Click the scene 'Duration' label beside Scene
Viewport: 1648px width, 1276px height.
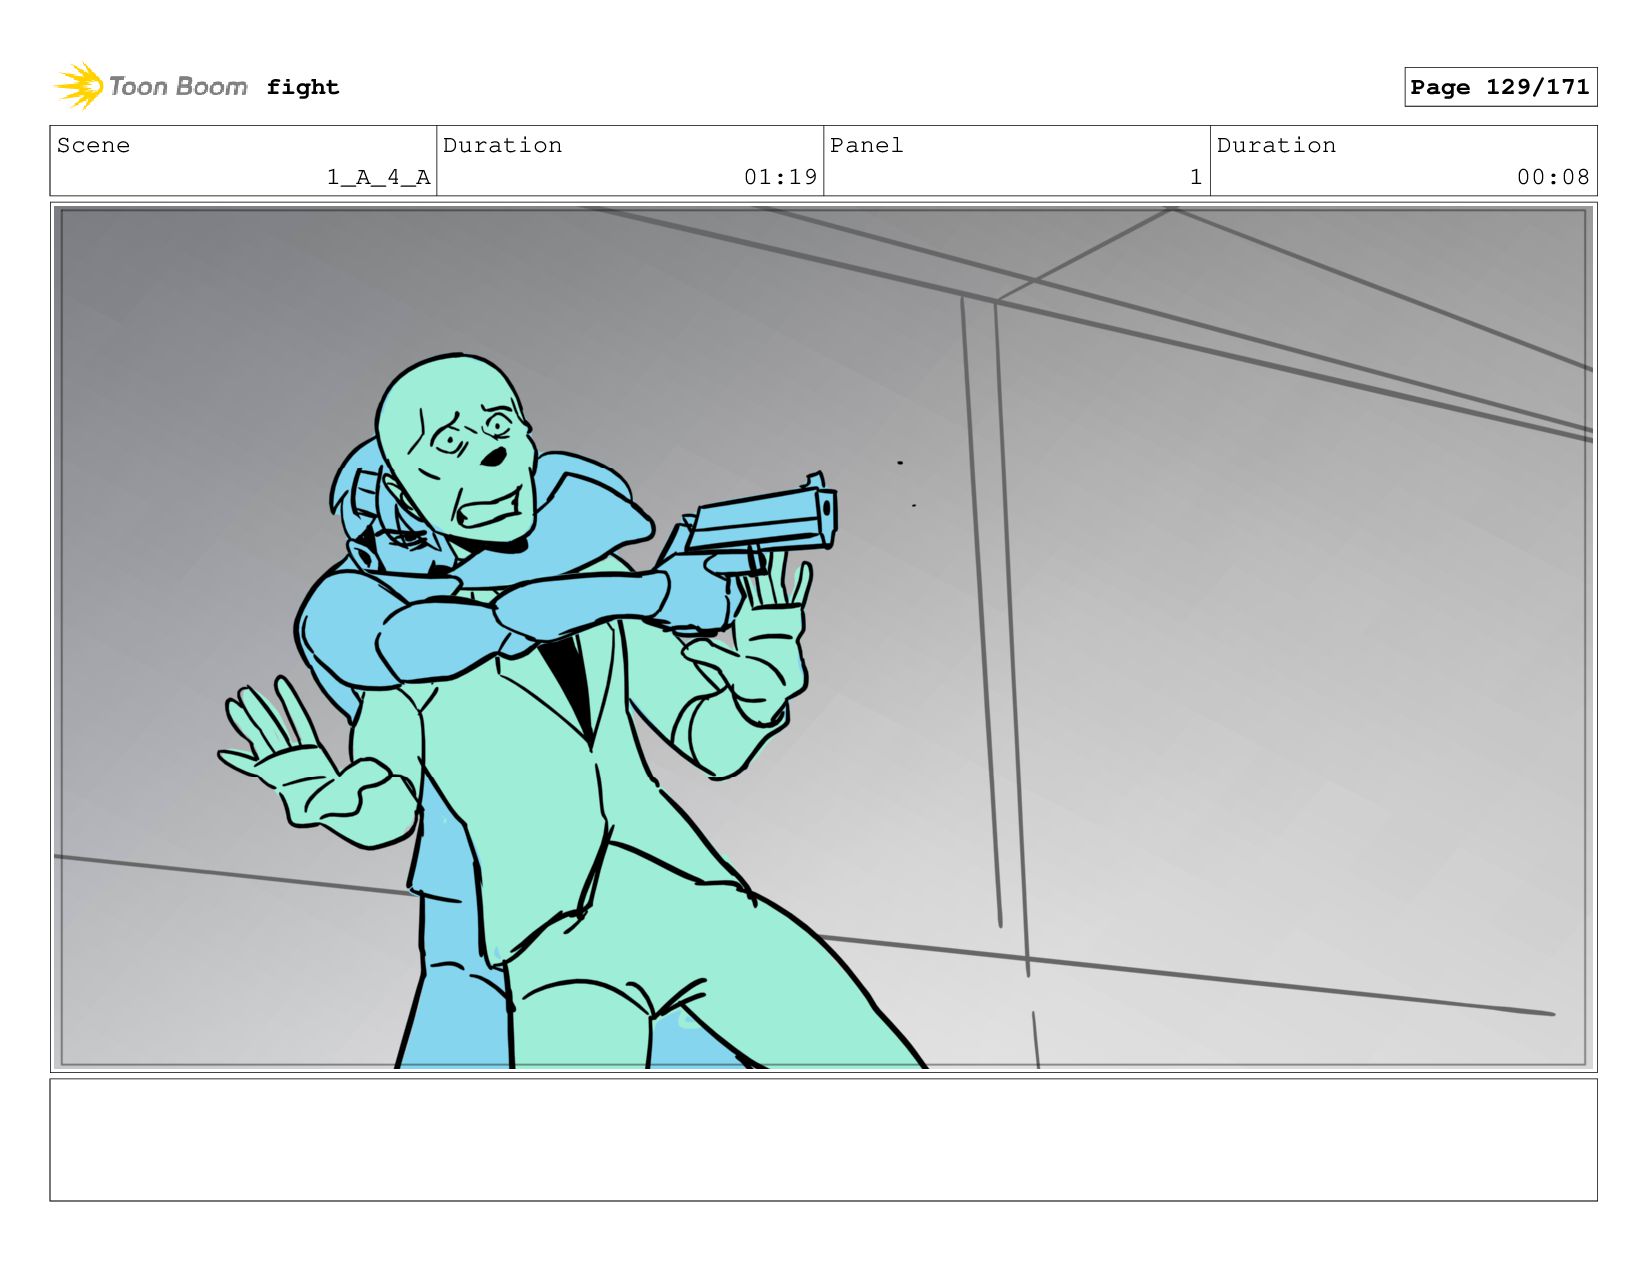click(x=502, y=145)
